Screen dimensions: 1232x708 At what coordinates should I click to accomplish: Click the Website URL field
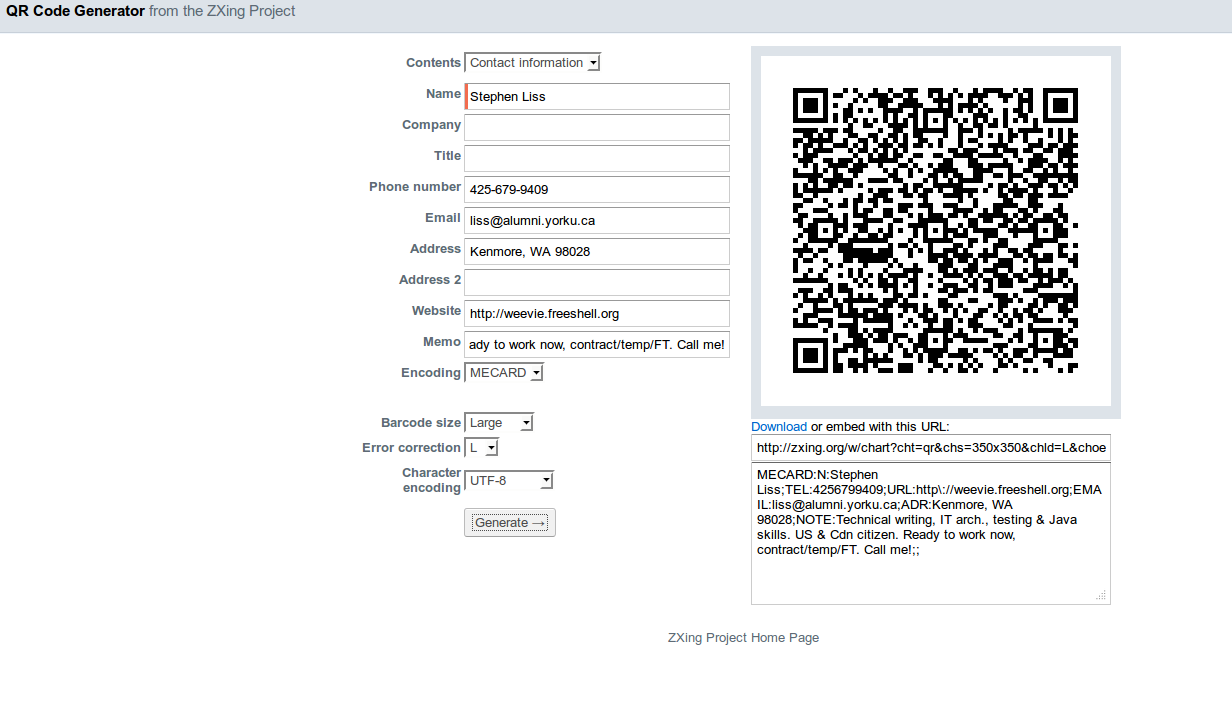(596, 313)
